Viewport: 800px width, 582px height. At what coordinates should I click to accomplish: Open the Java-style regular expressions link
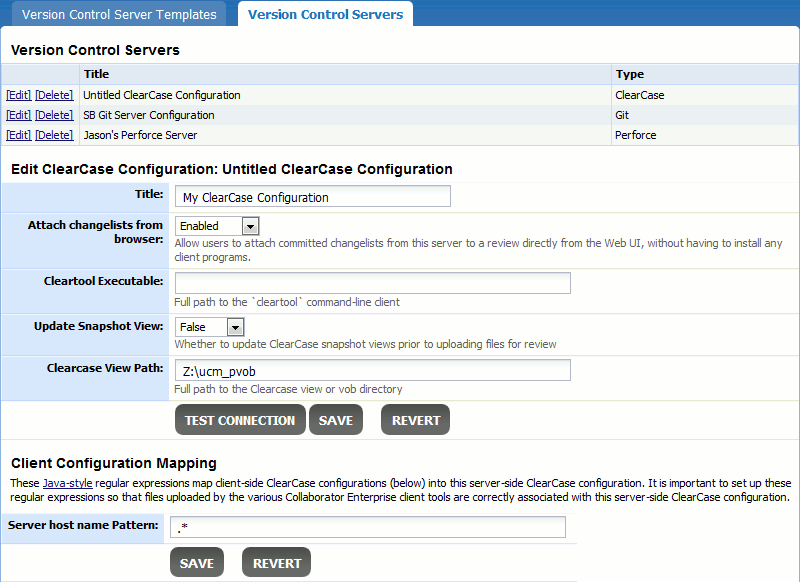67,483
